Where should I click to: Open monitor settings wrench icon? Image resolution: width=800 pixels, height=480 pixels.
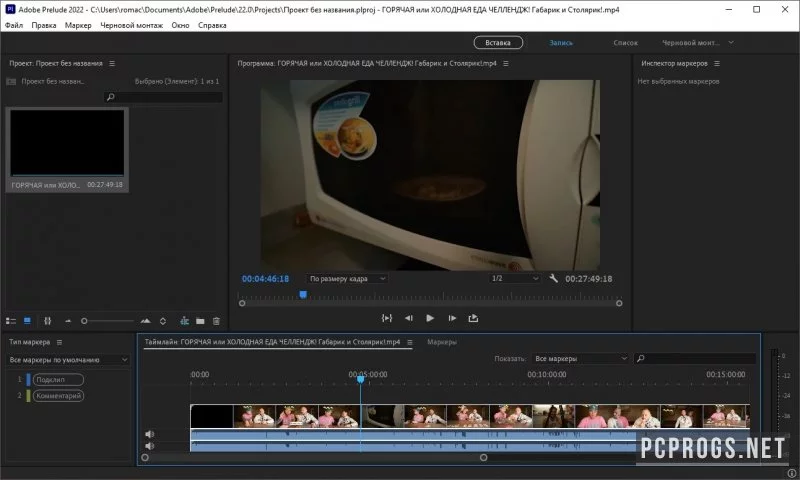[554, 278]
